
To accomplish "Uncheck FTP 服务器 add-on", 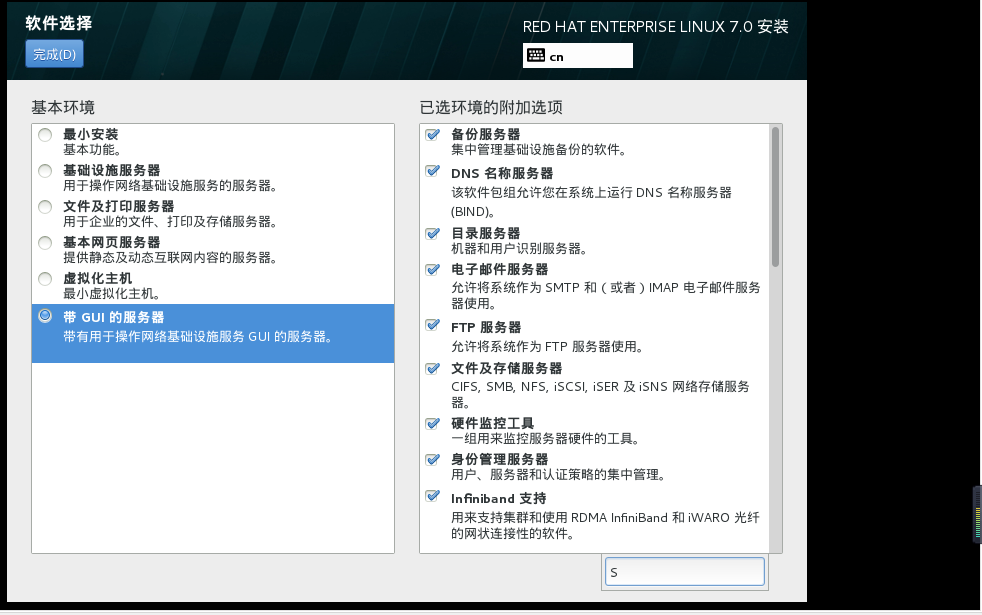I will pos(432,324).
